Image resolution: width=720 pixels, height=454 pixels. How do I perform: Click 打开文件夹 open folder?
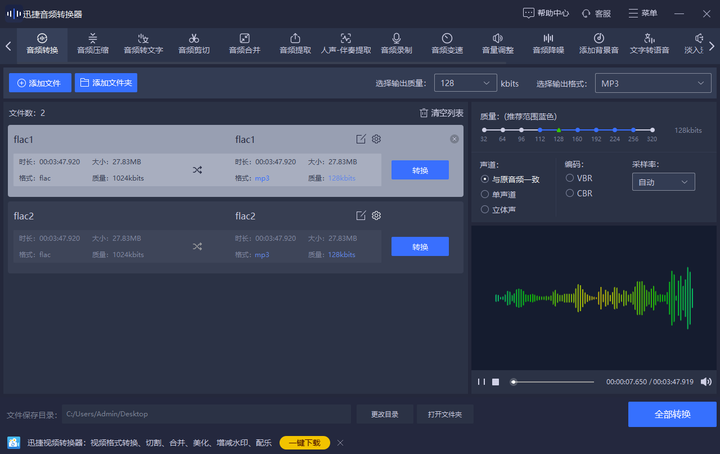tap(444, 414)
